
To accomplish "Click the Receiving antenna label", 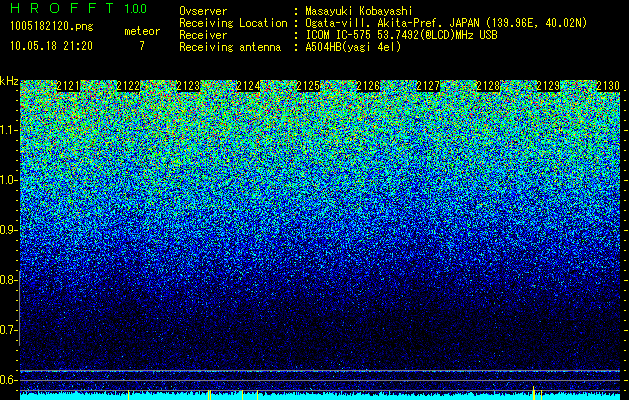I will point(230,47).
